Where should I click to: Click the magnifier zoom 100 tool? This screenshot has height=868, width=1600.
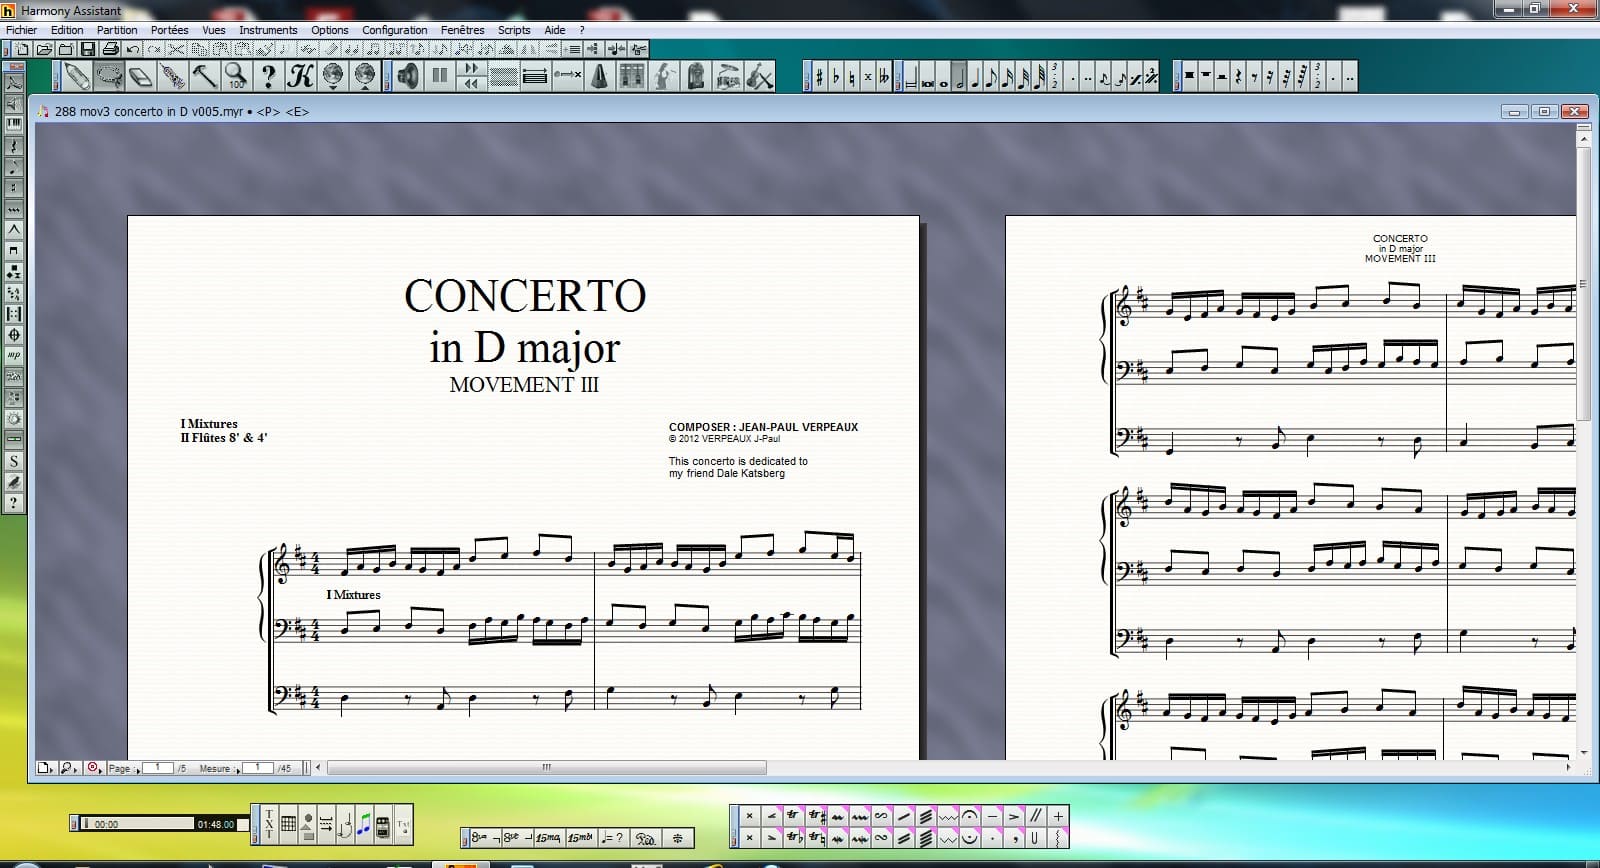tap(236, 76)
